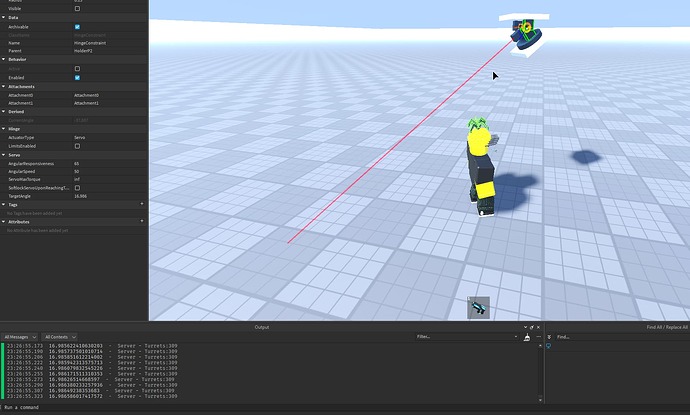This screenshot has height=415, width=690.
Task: Click the Find All / Replace All title
Action: [667, 327]
